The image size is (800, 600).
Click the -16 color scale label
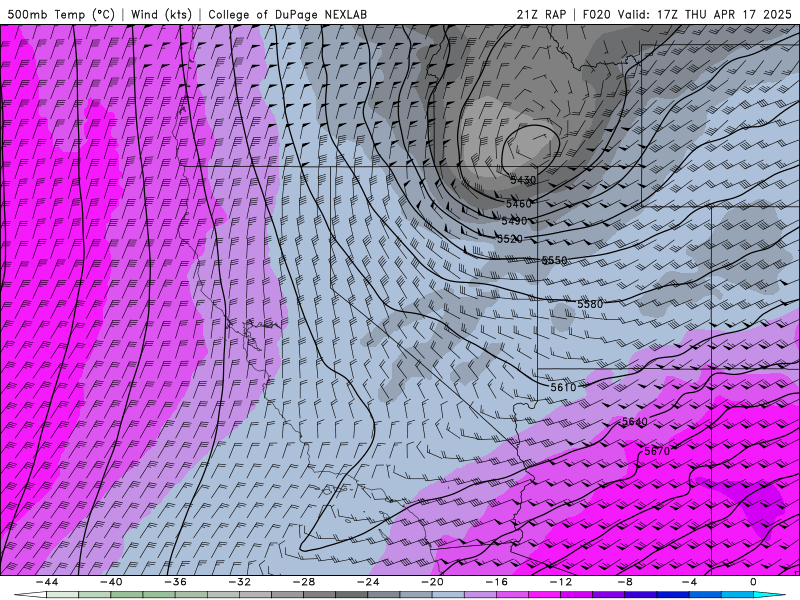(x=497, y=582)
